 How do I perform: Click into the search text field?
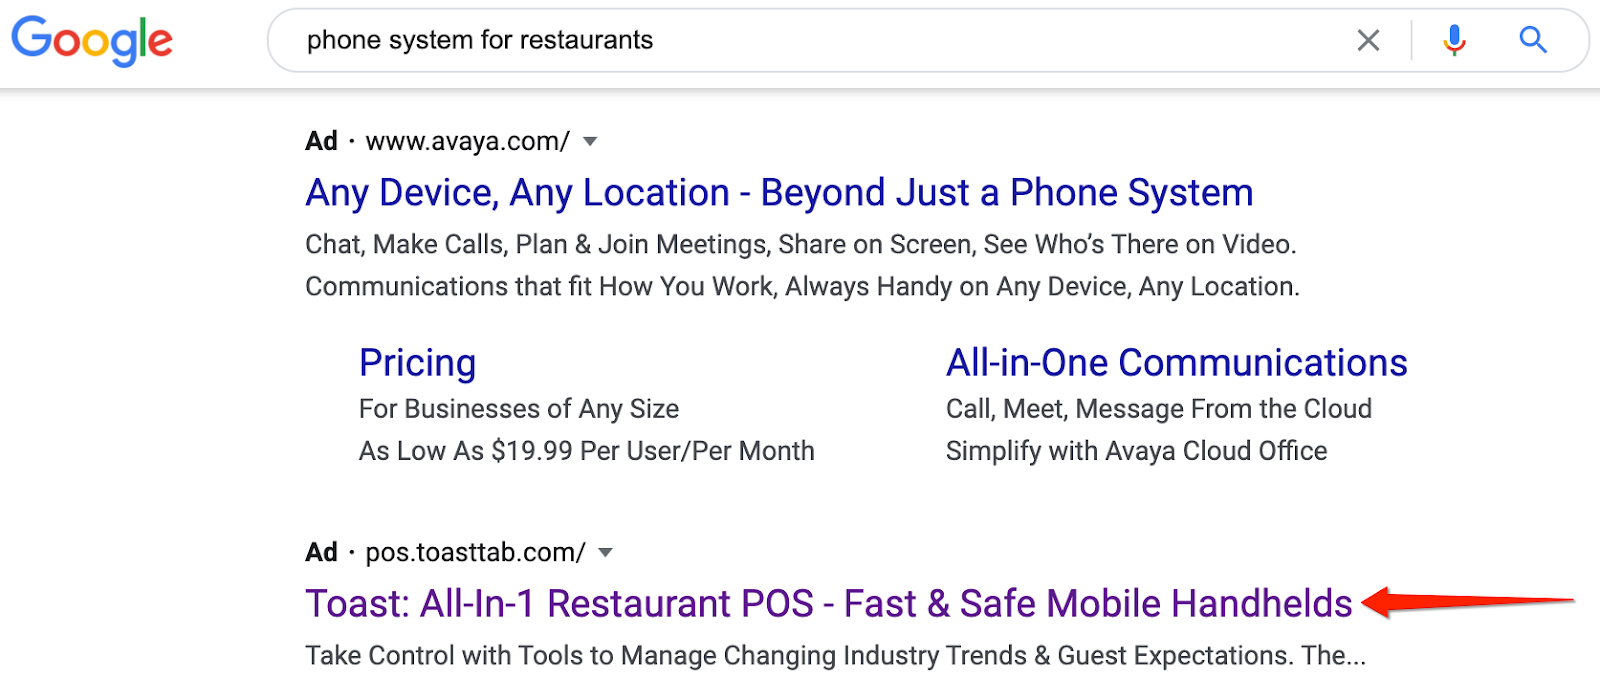[x=800, y=40]
